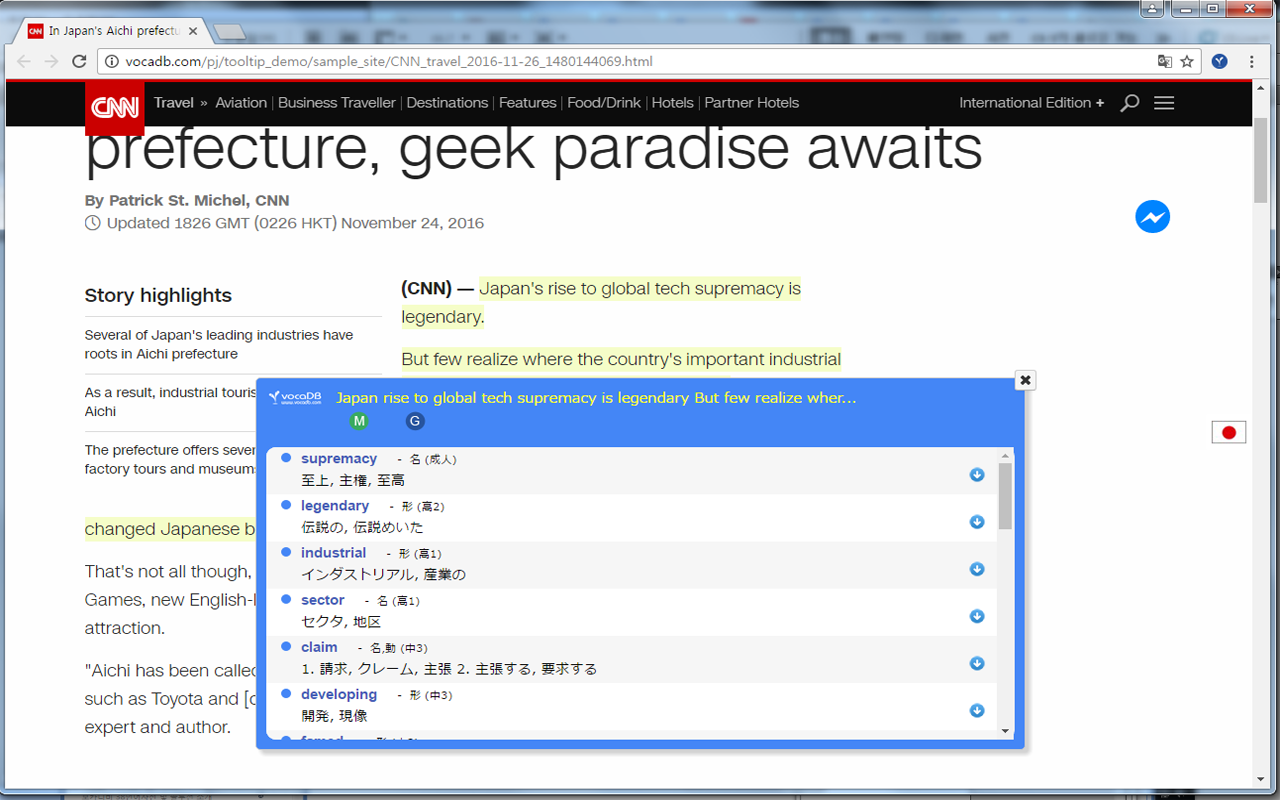Viewport: 1280px width, 800px height.
Task: Click the word developing in the popup
Action: 339,693
